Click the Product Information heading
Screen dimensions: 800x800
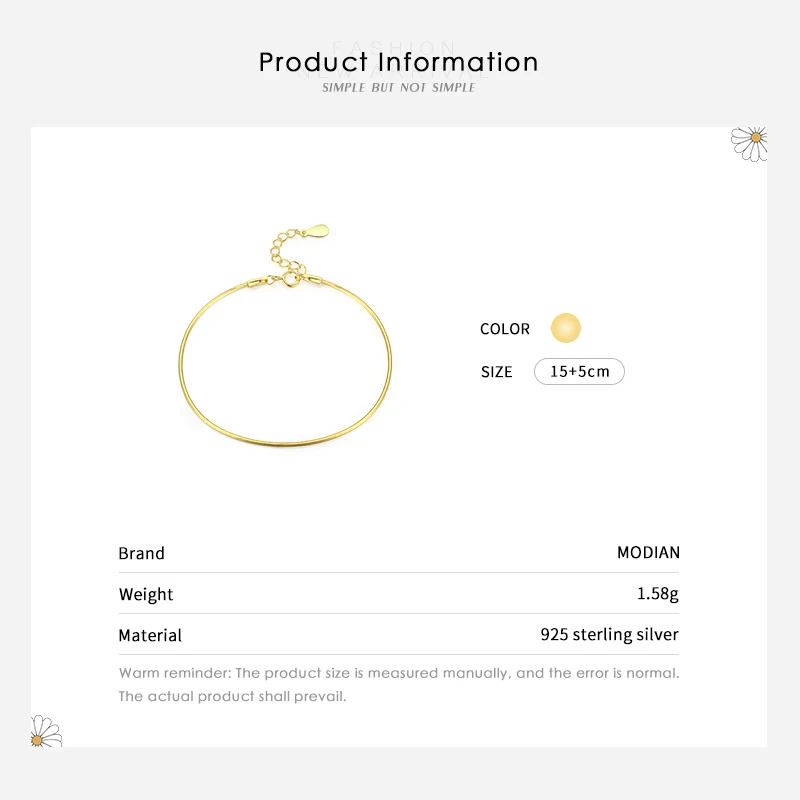point(399,62)
